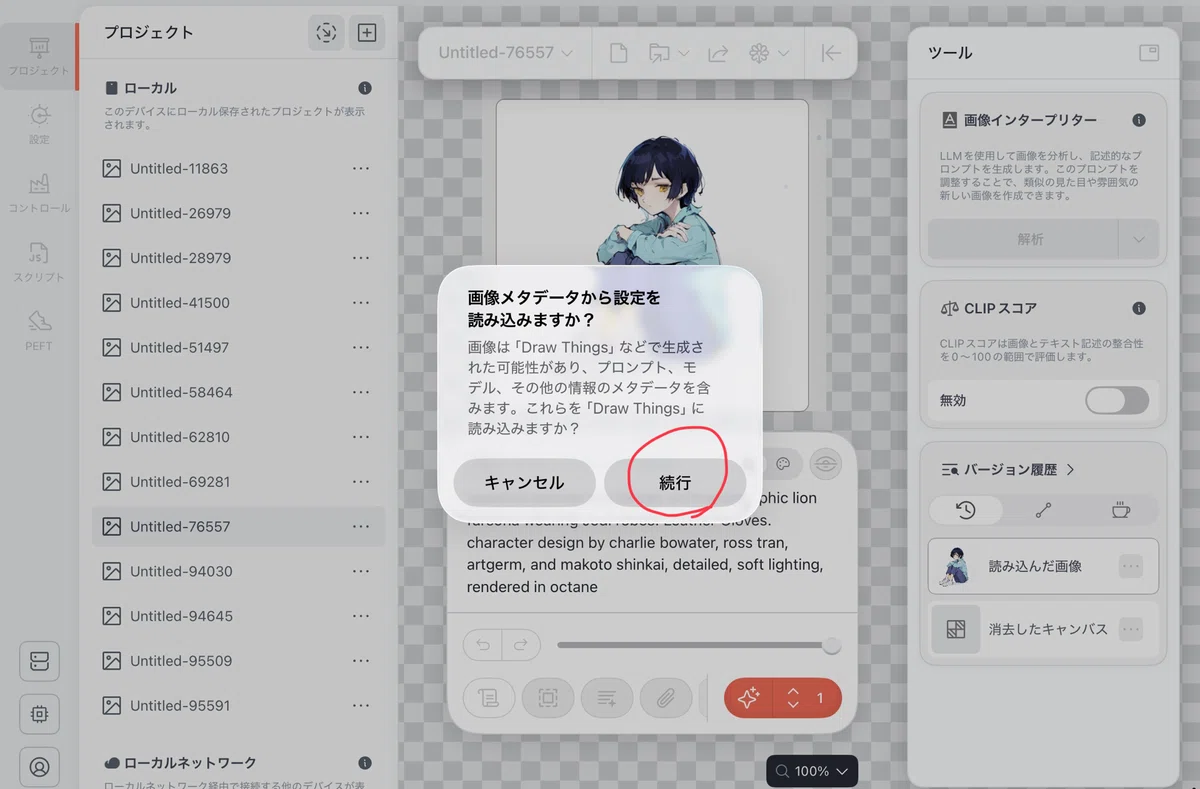Open the プロジェクト sidebar tab

(x=38, y=57)
